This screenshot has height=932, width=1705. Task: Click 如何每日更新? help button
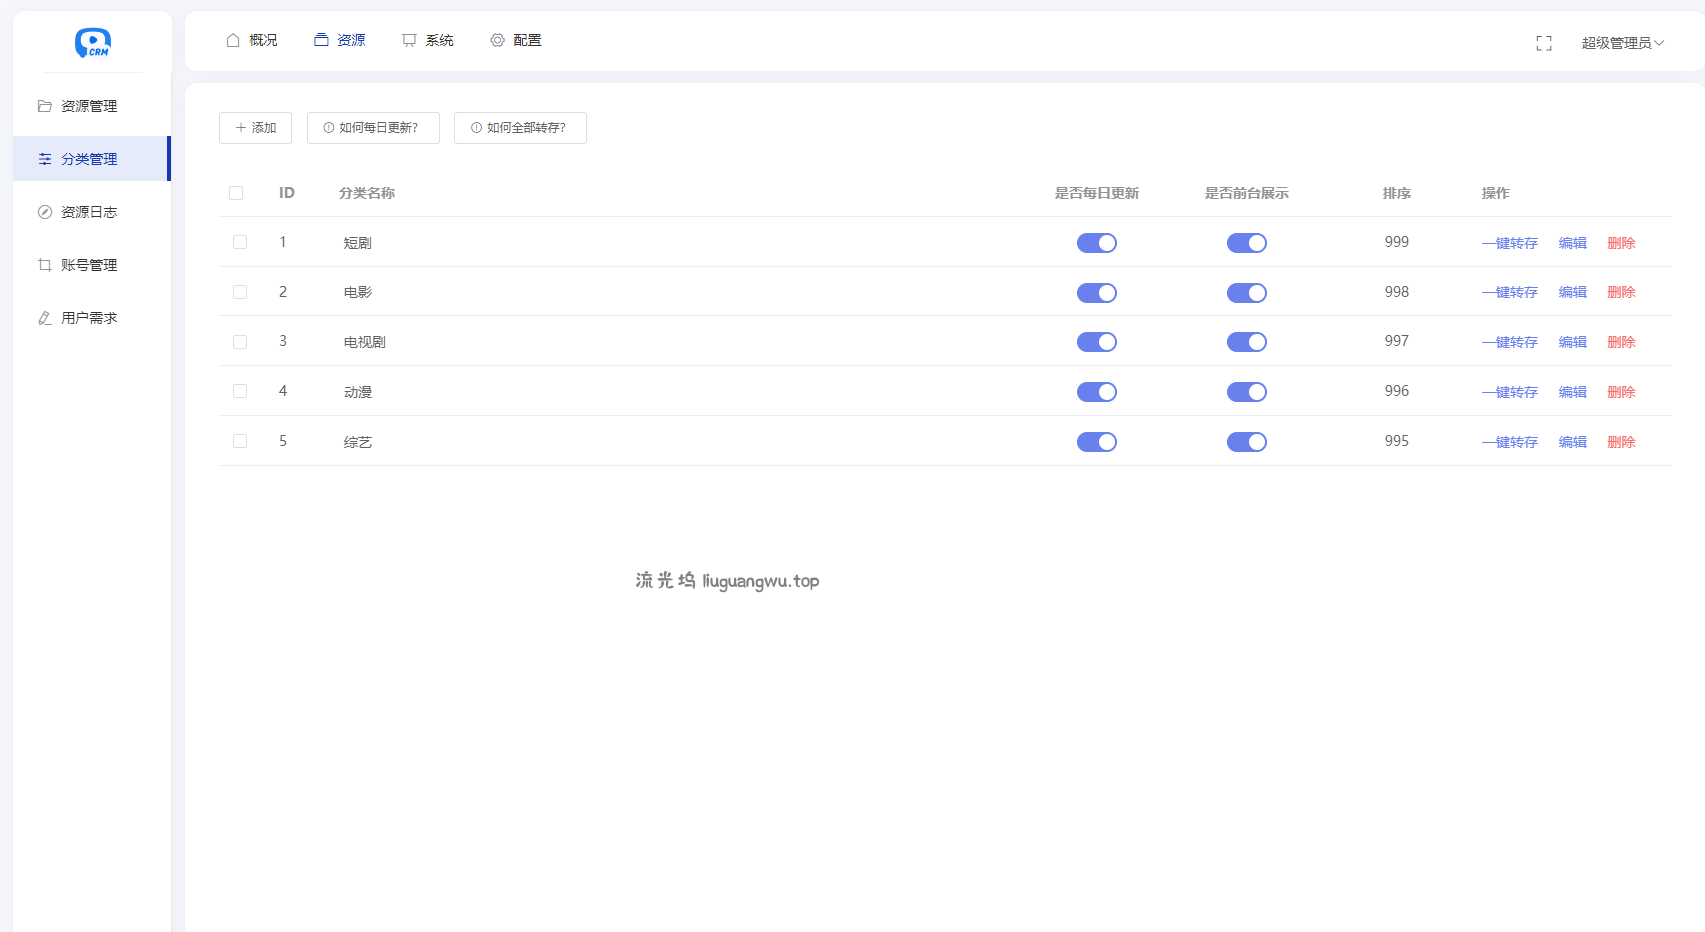373,128
